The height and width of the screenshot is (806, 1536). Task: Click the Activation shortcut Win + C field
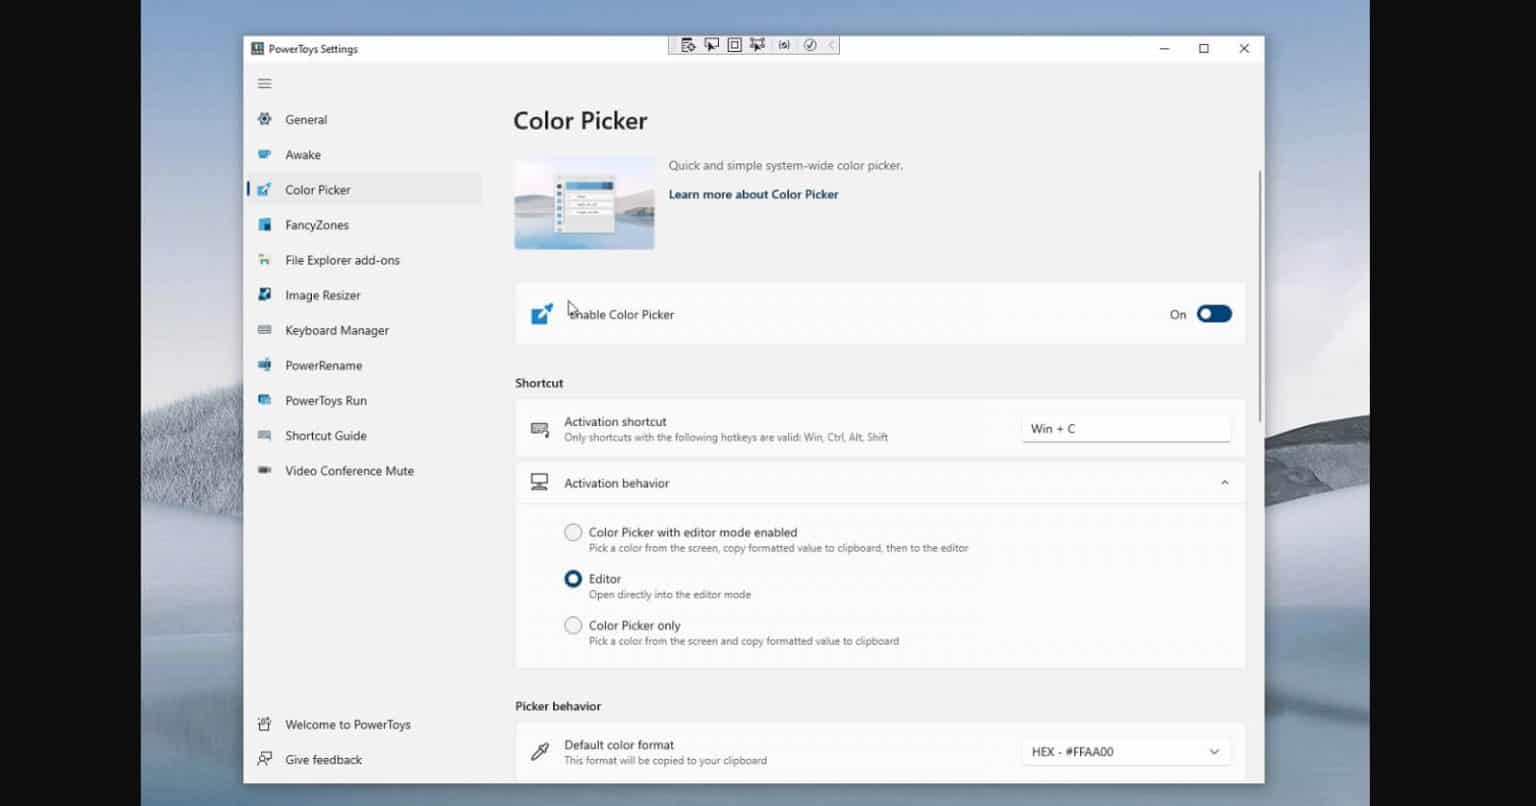click(1125, 429)
